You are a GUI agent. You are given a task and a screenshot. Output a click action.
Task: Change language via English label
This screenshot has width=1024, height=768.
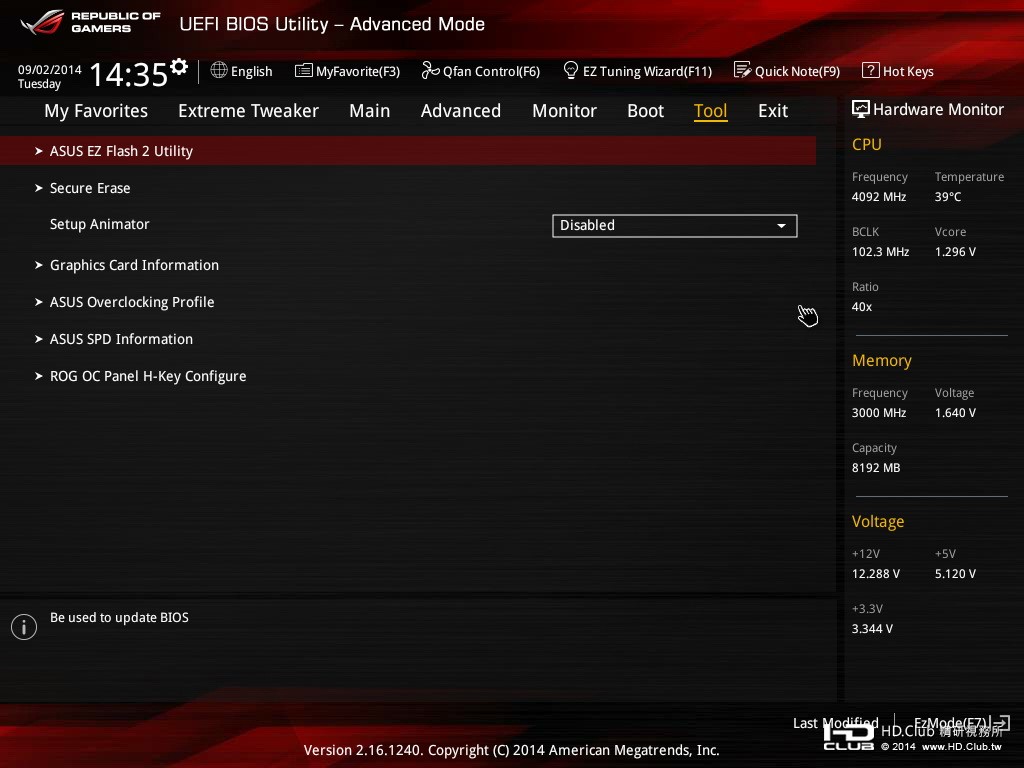tap(251, 71)
